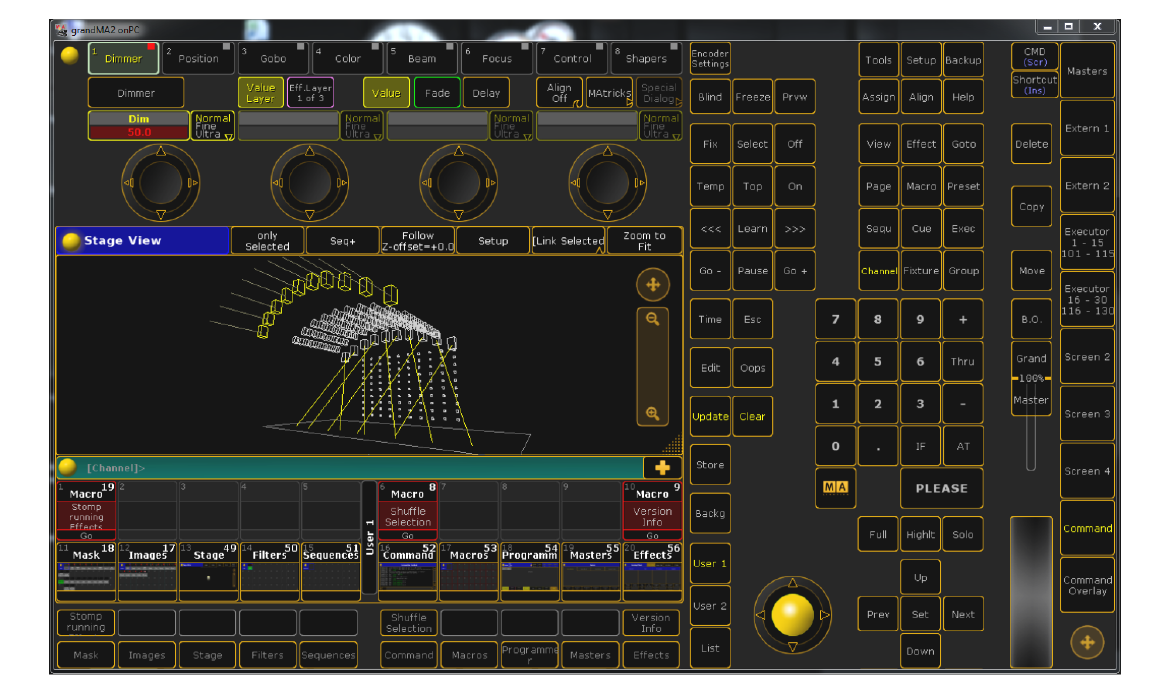The width and height of the screenshot is (1170, 694).
Task: Click the yellow trackball at the bottom
Action: click(x=792, y=614)
